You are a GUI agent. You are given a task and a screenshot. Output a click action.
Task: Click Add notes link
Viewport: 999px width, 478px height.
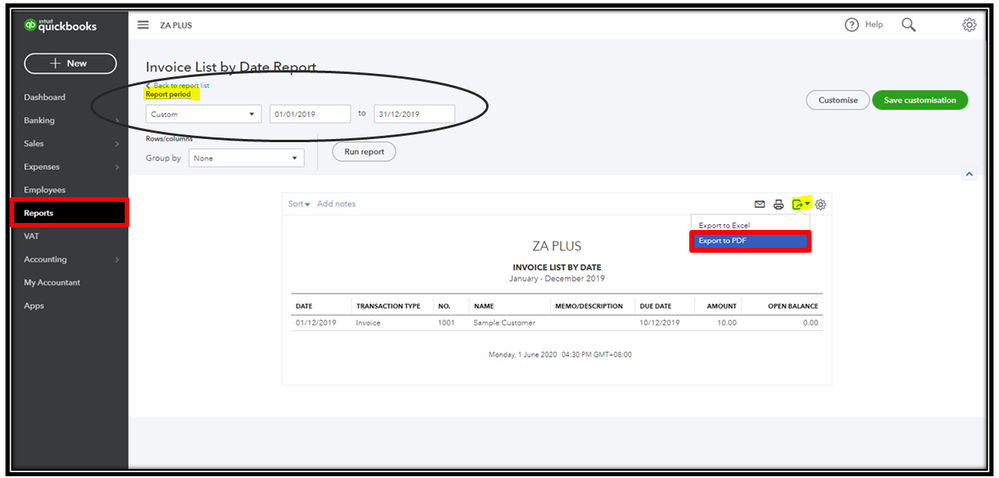tap(336, 204)
